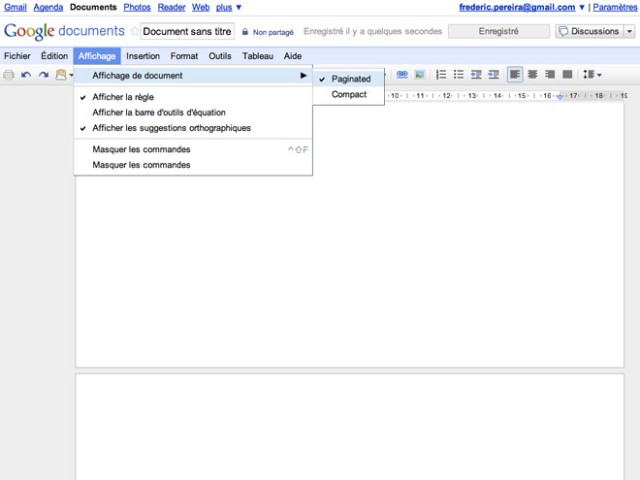
Task: Click the frederic.pereira@gmail.com account link
Action: click(x=517, y=7)
